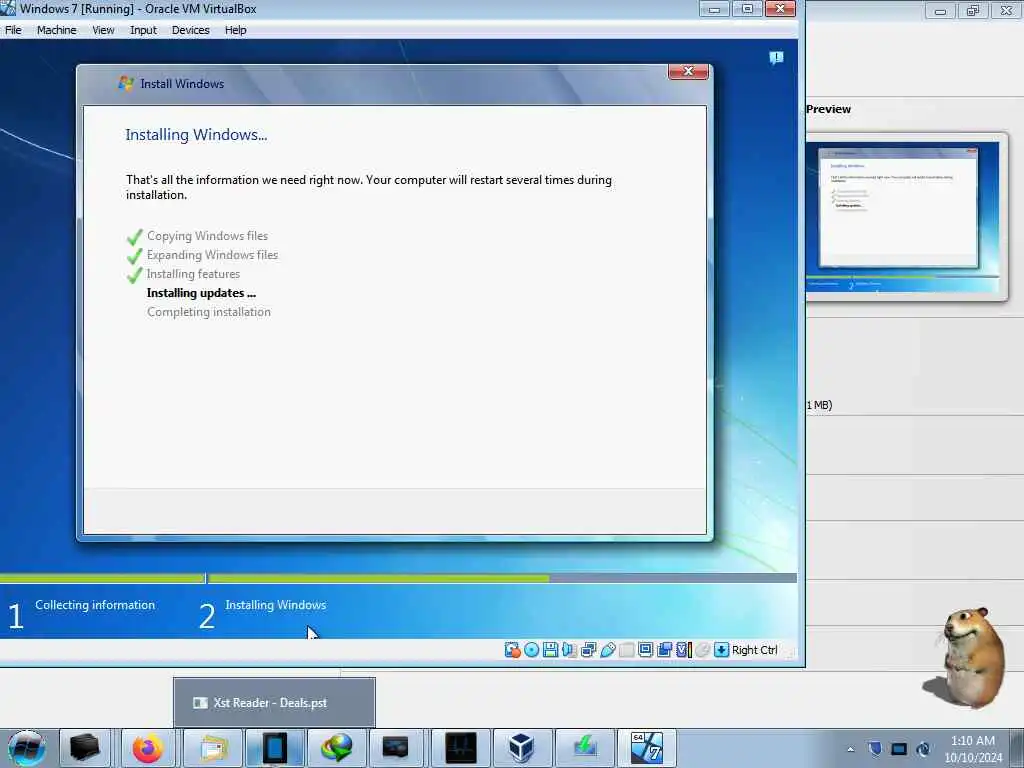Click the Xst Reader - Deals.pst taskbar preview
1024x768 pixels.
point(274,703)
